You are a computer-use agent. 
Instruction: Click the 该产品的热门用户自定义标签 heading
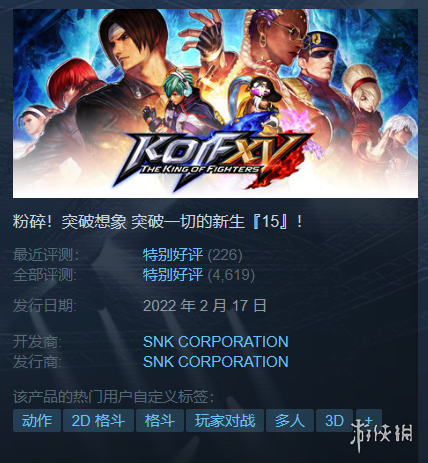pyautogui.click(x=113, y=397)
